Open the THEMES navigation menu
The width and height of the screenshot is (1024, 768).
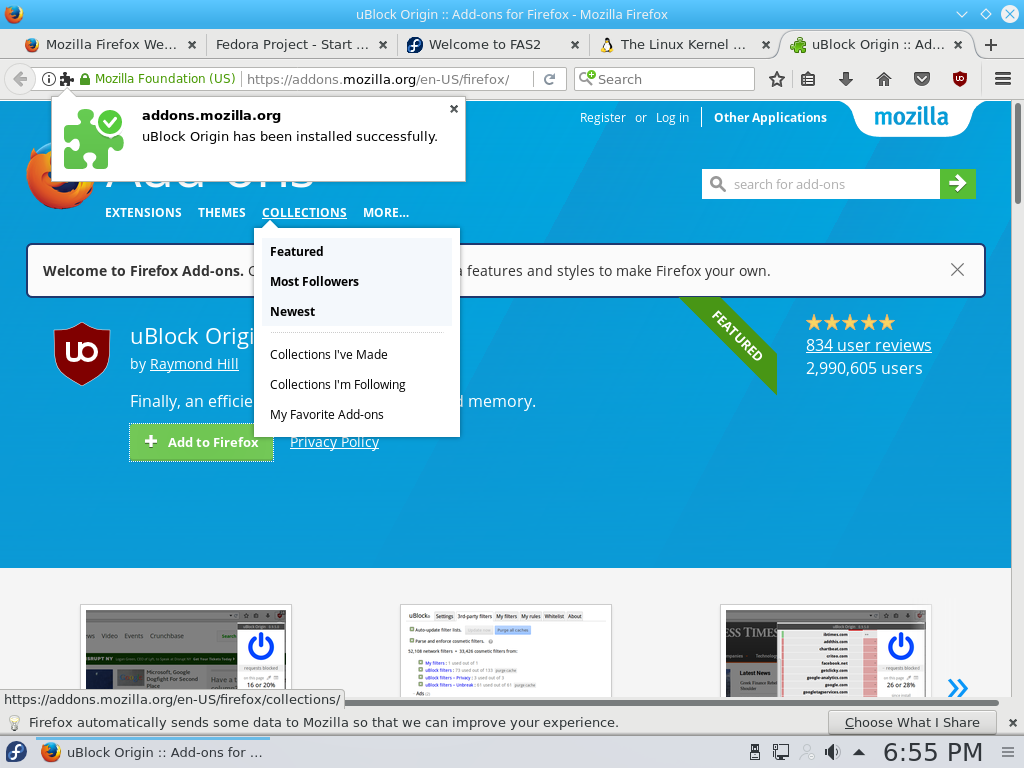222,213
